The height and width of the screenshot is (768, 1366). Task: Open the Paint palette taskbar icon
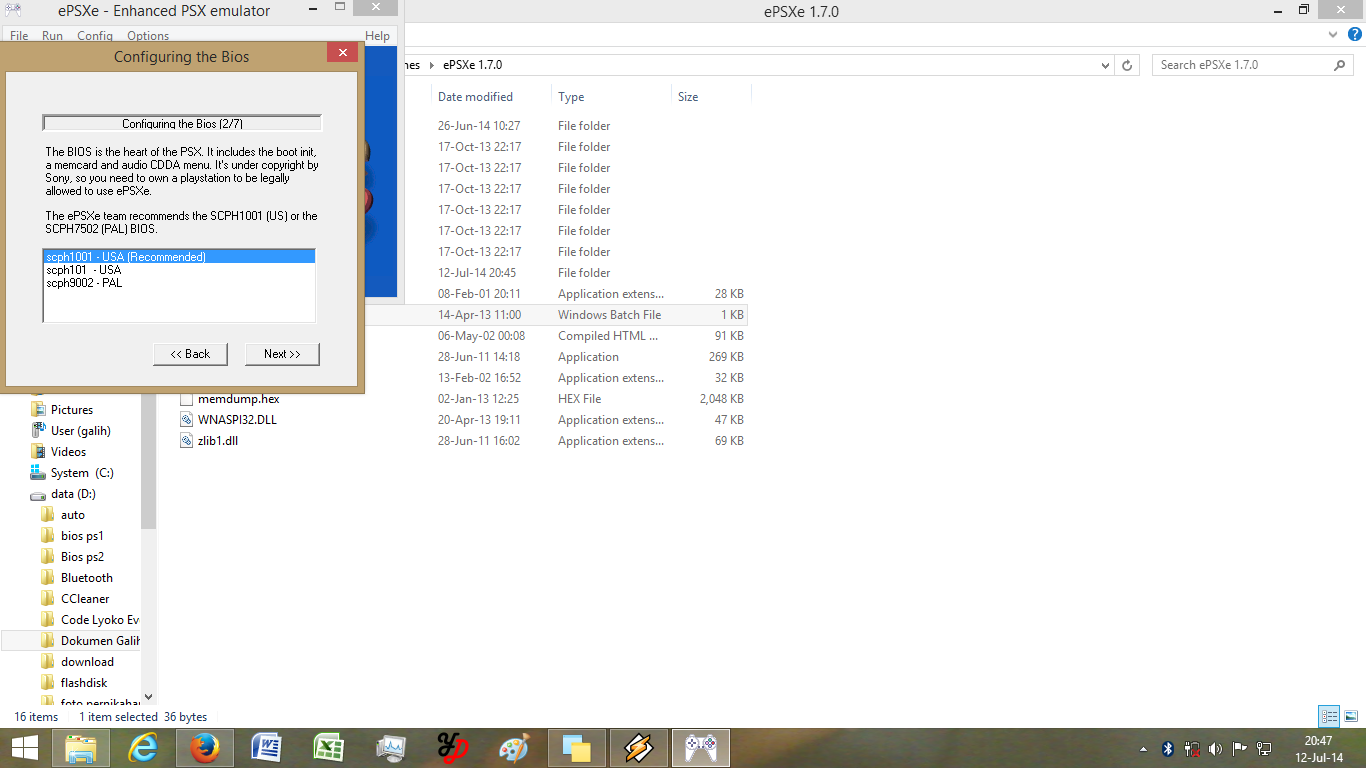[514, 748]
